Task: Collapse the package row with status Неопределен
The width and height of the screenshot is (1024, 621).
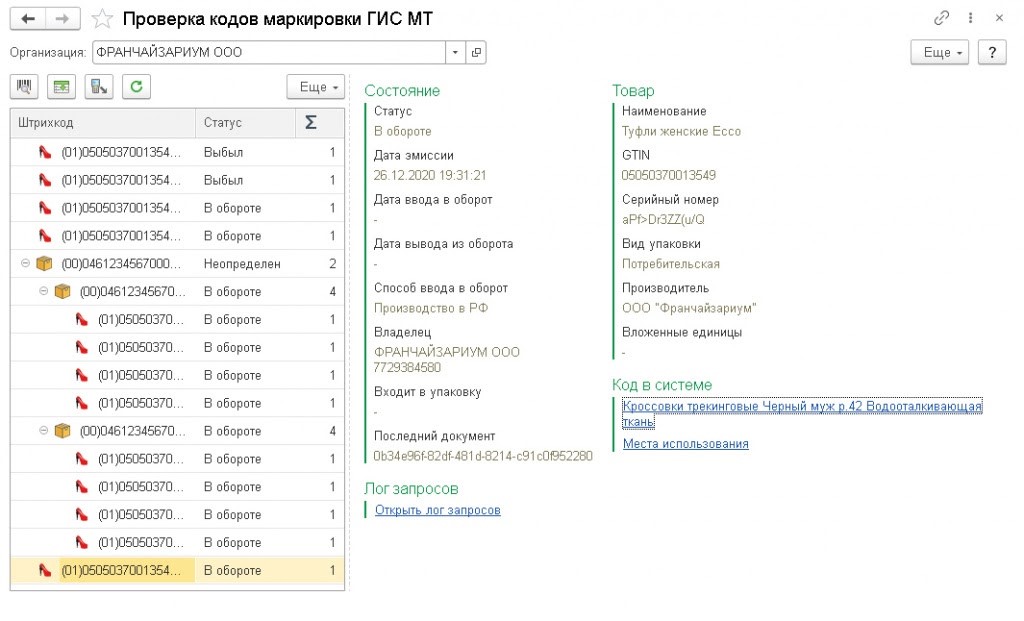Action: point(24,264)
